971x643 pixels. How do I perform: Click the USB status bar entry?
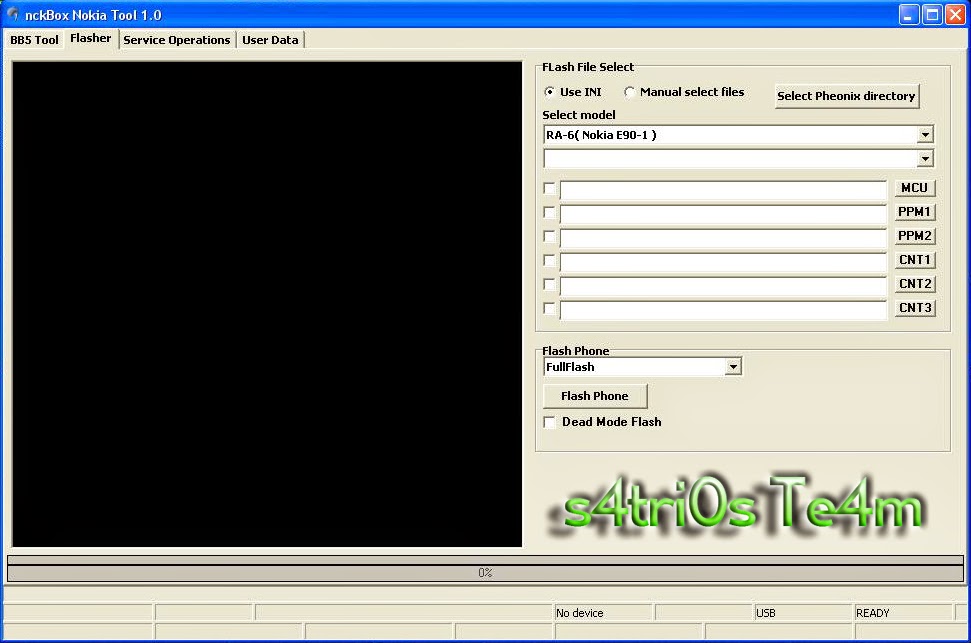click(765, 613)
